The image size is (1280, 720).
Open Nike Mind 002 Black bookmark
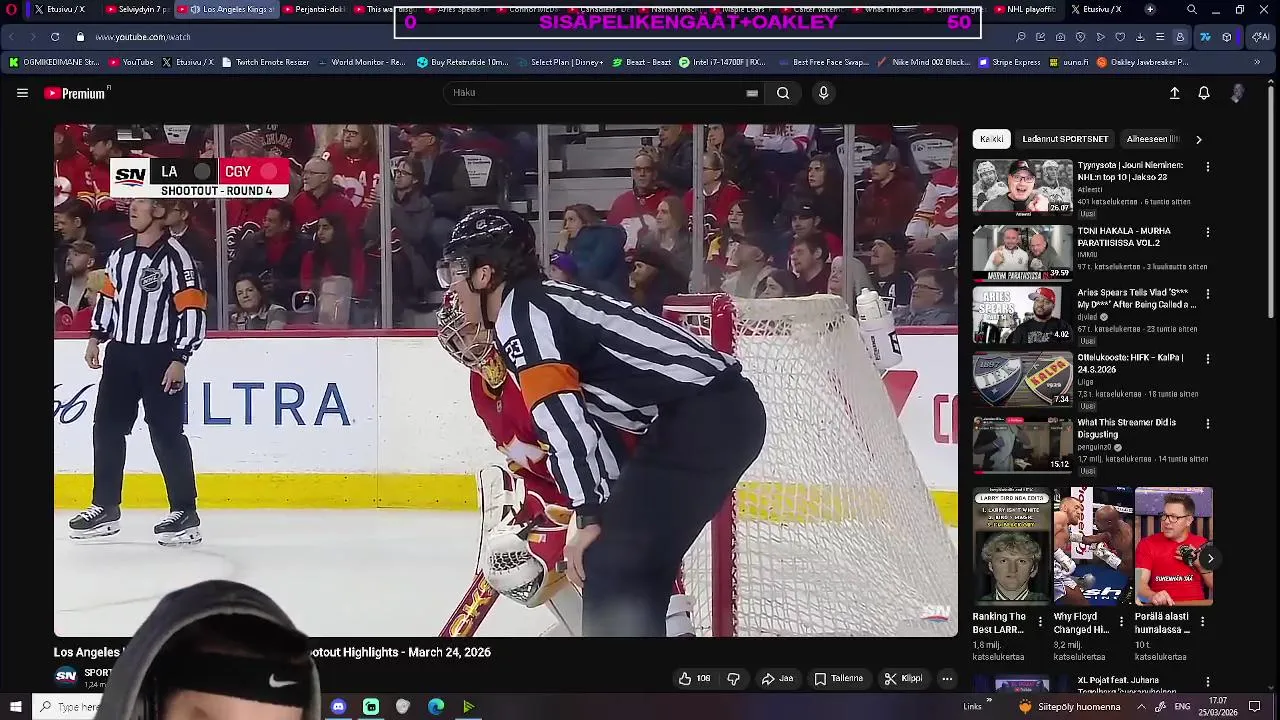pos(923,62)
